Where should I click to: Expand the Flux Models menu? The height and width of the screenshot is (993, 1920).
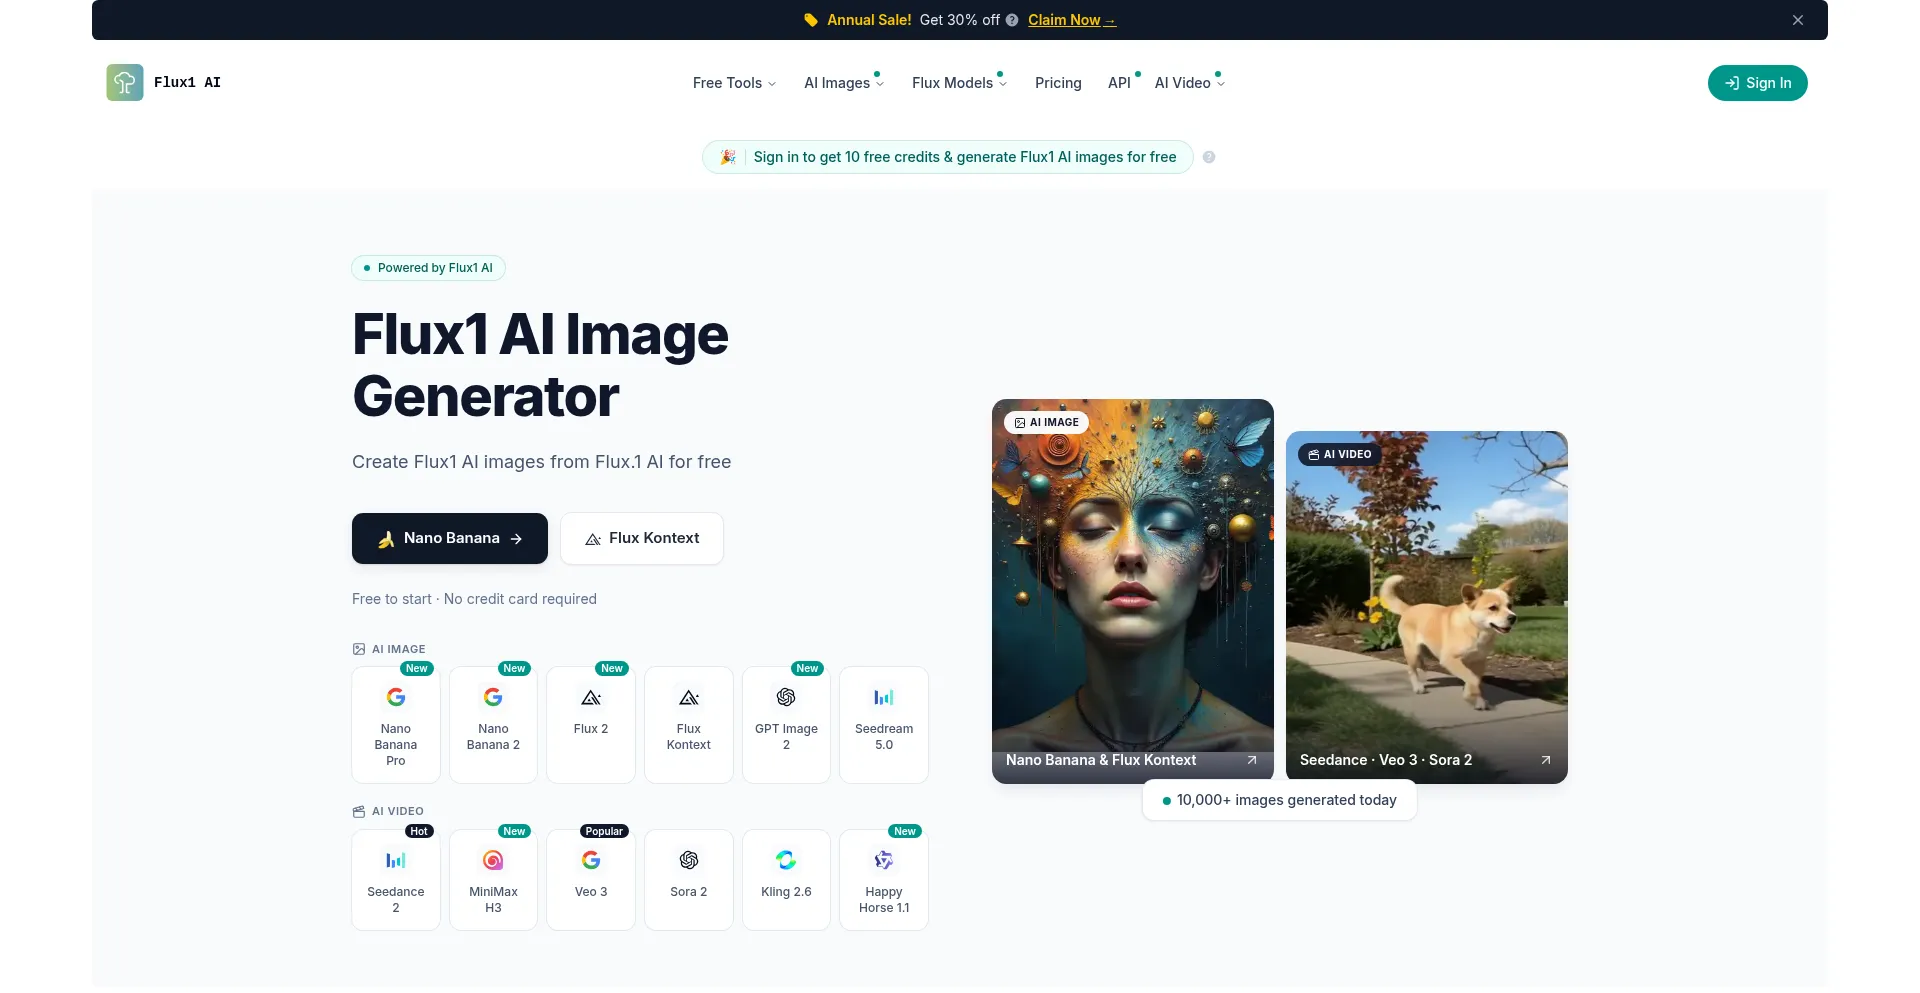pyautogui.click(x=959, y=83)
